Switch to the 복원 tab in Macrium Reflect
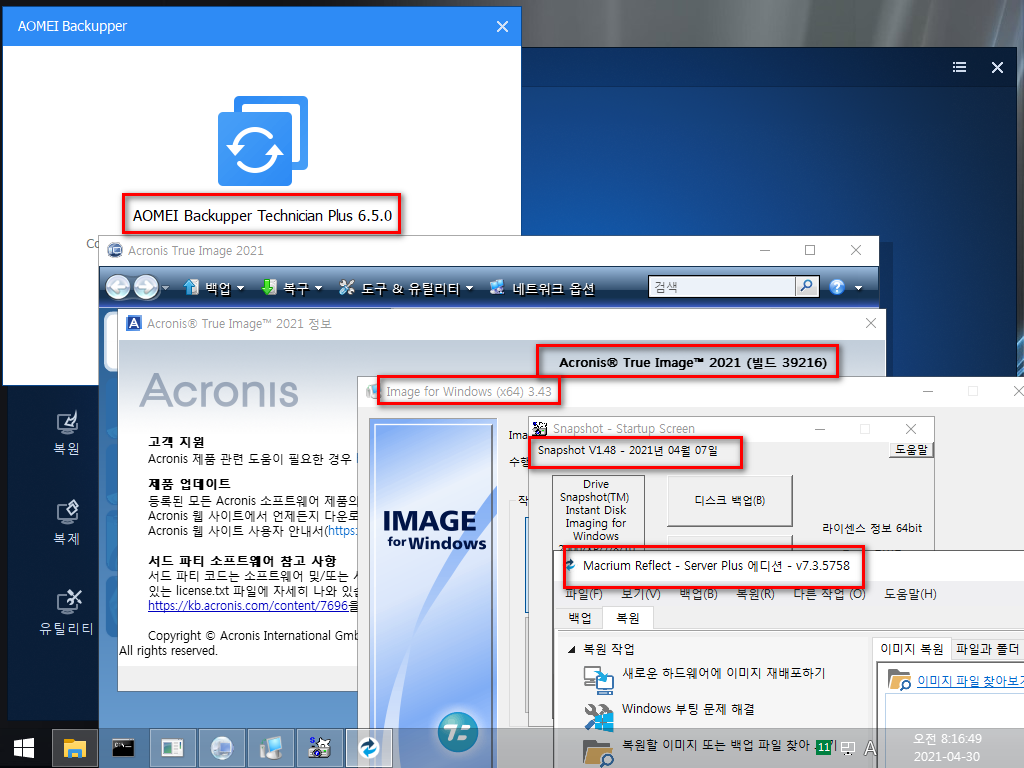This screenshot has width=1024, height=768. coord(628,618)
